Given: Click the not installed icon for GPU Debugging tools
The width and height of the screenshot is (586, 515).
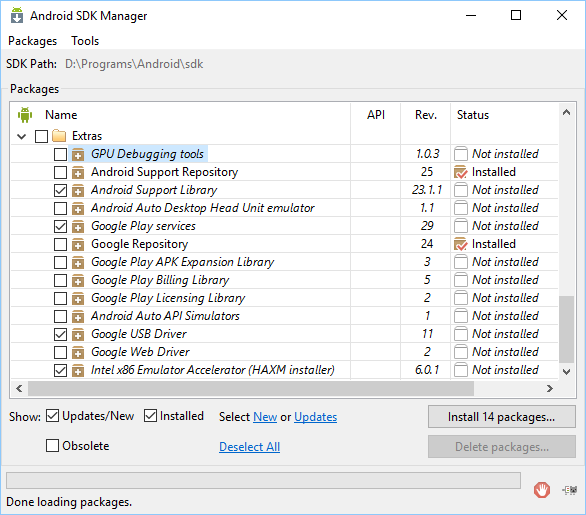Looking at the screenshot, I should 460,154.
